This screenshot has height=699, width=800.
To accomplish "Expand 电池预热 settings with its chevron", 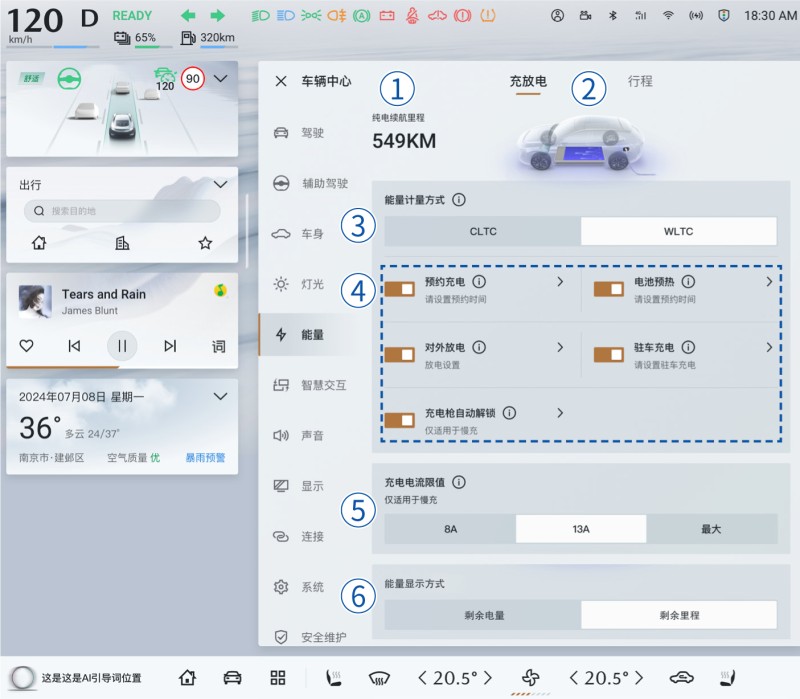I will click(x=769, y=282).
